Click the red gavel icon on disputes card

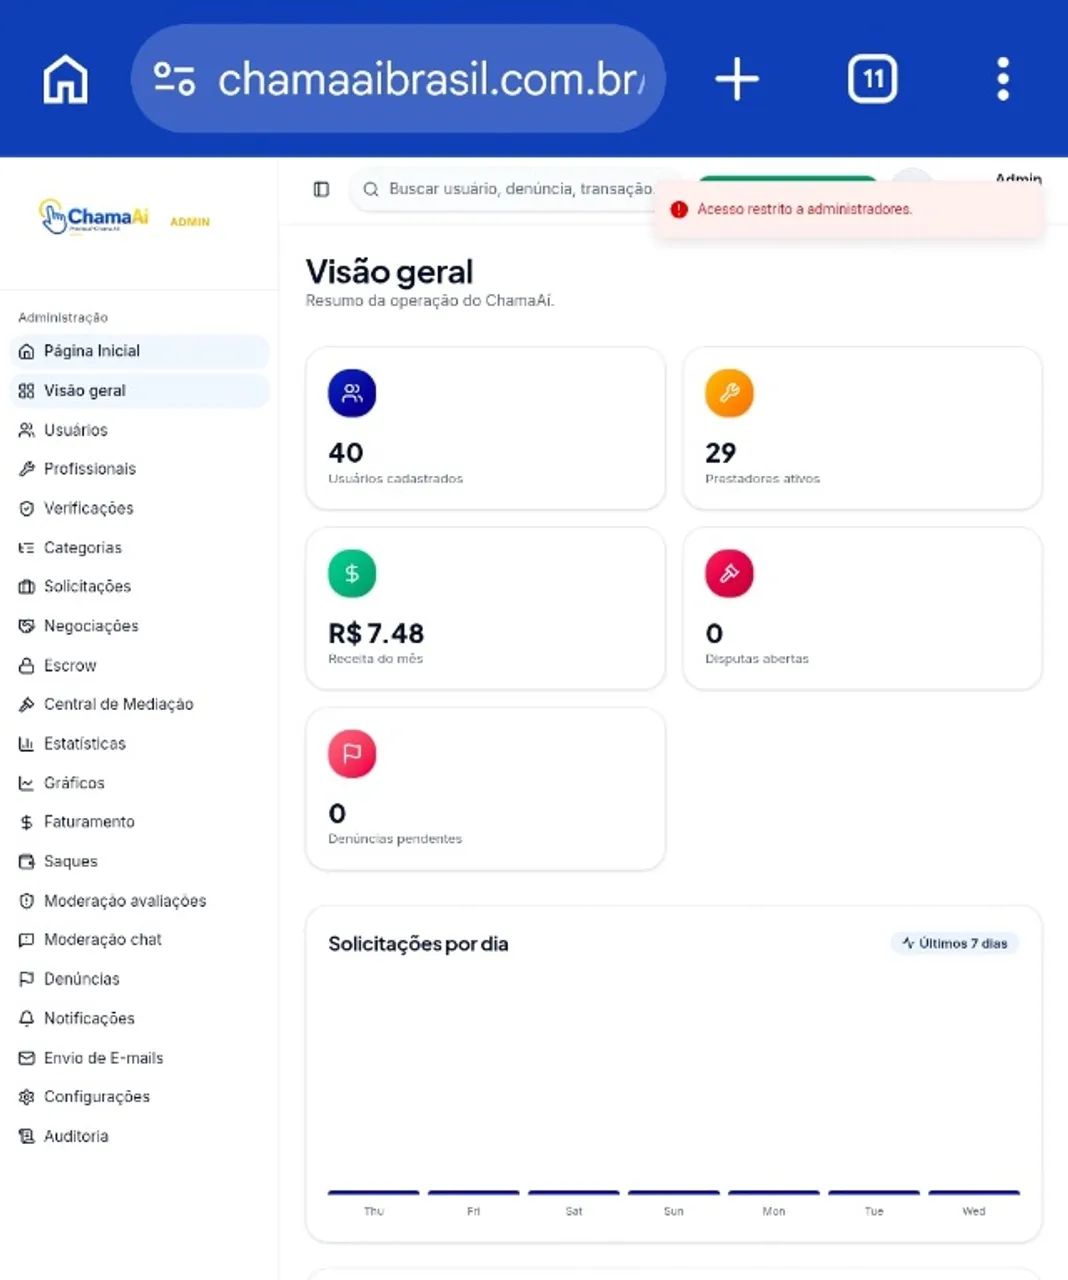[x=729, y=573]
